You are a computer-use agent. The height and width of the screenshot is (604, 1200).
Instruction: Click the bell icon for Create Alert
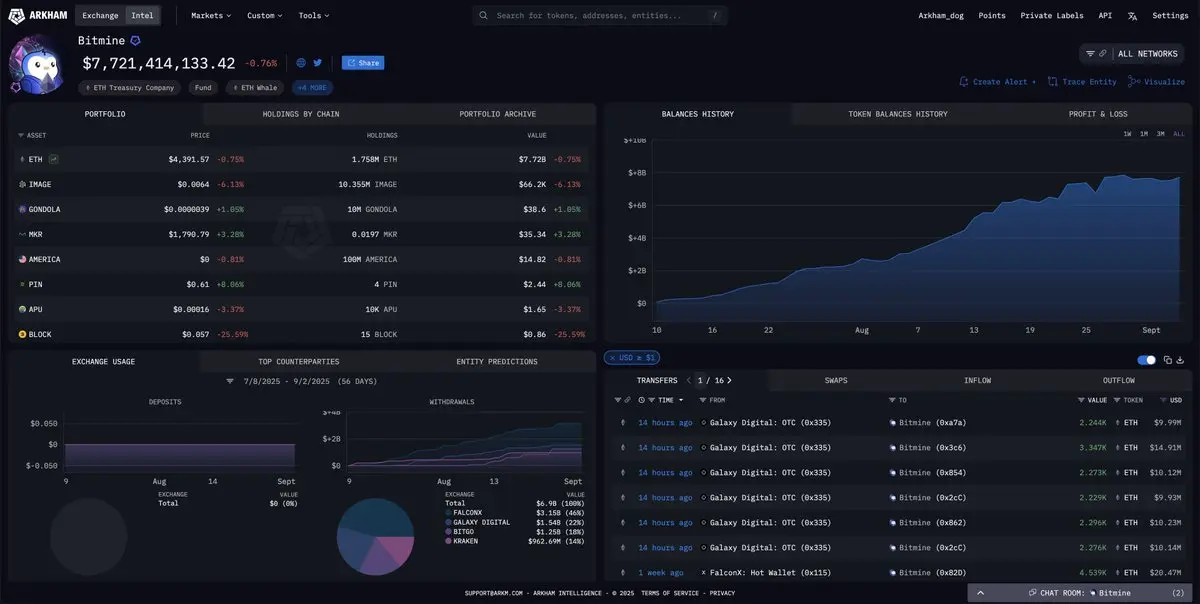964,82
